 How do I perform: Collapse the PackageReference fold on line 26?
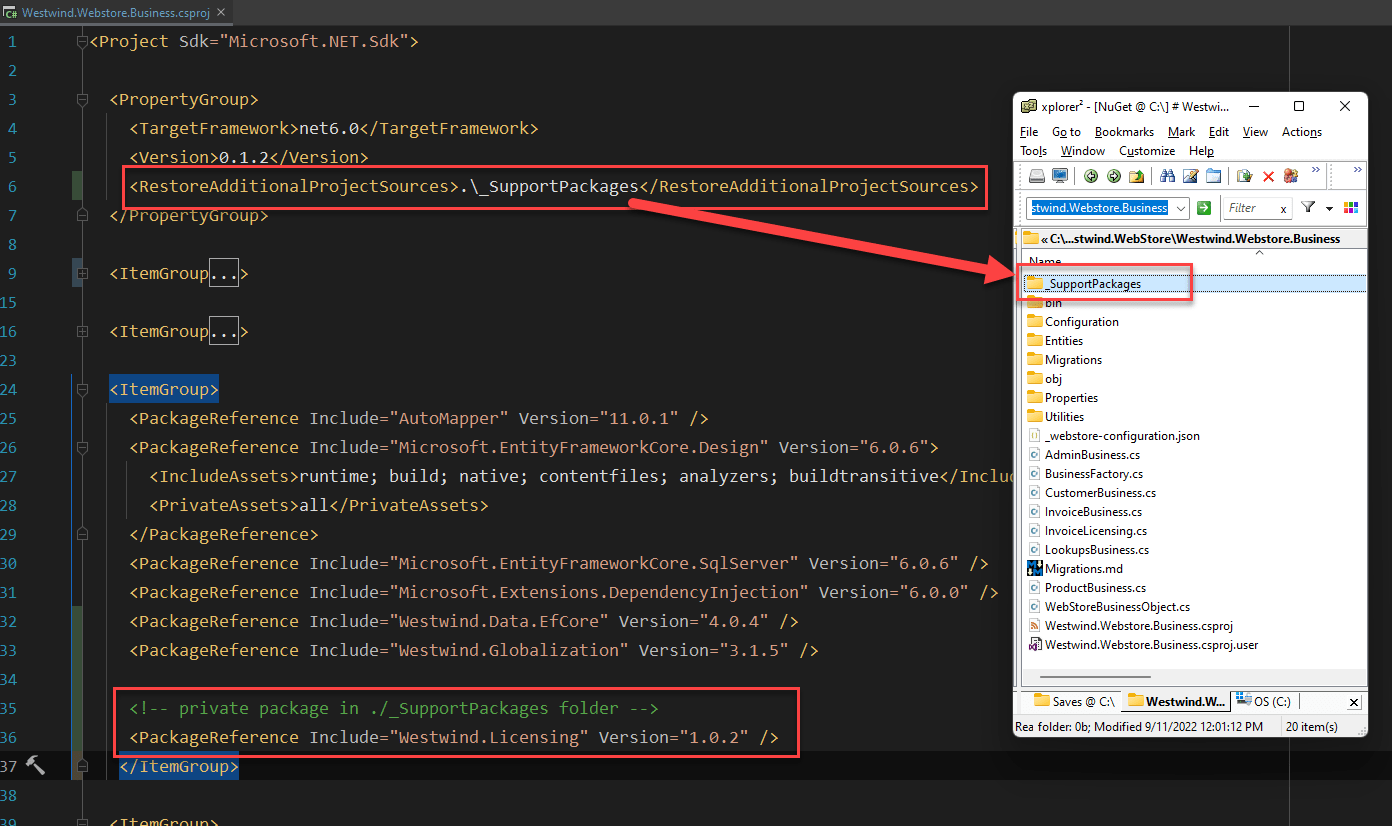coord(81,448)
